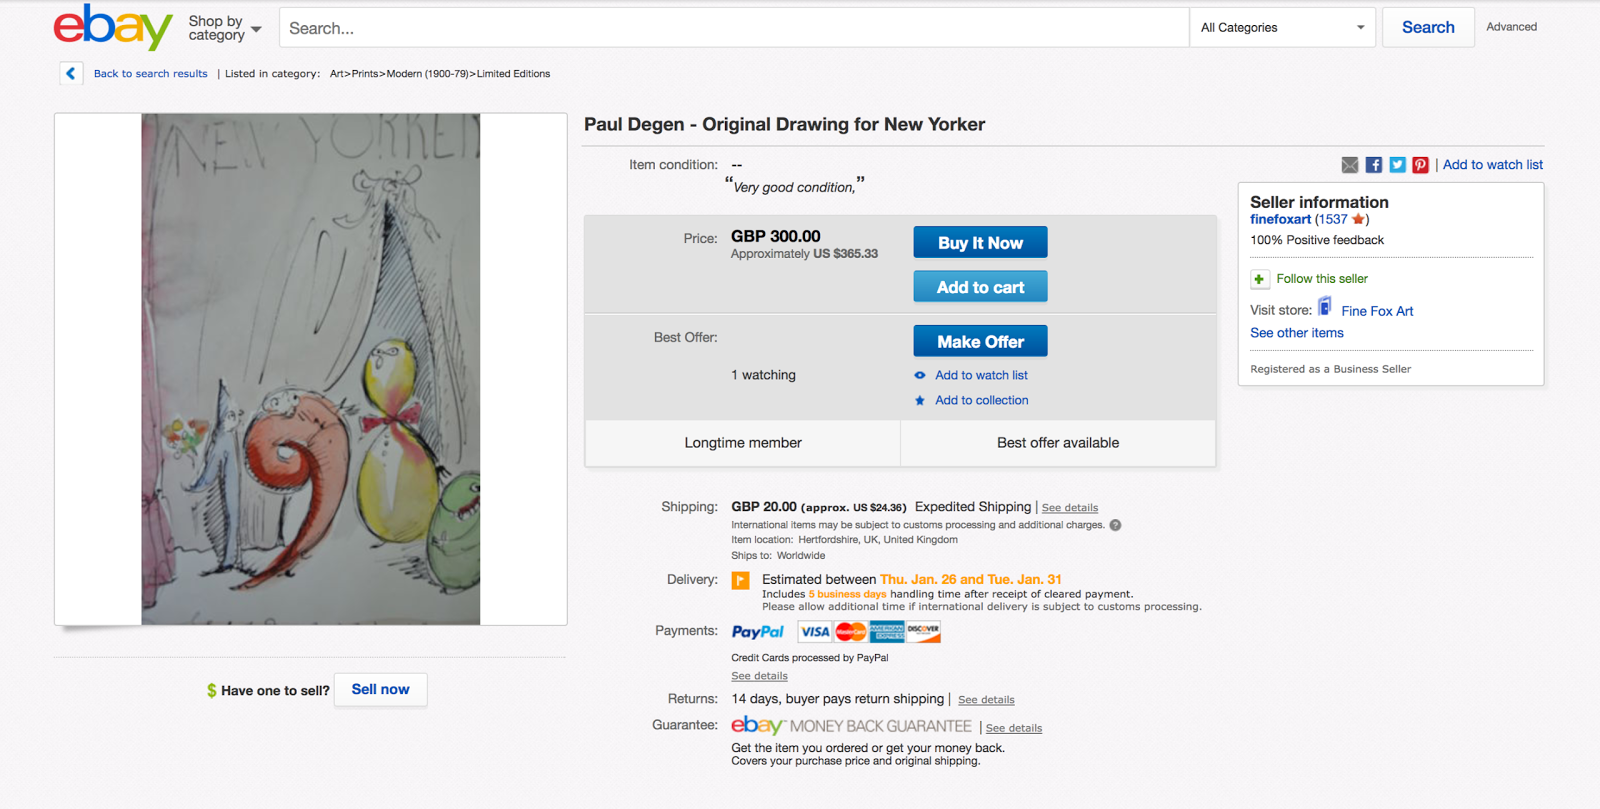Share this item on Twitter

[1397, 165]
